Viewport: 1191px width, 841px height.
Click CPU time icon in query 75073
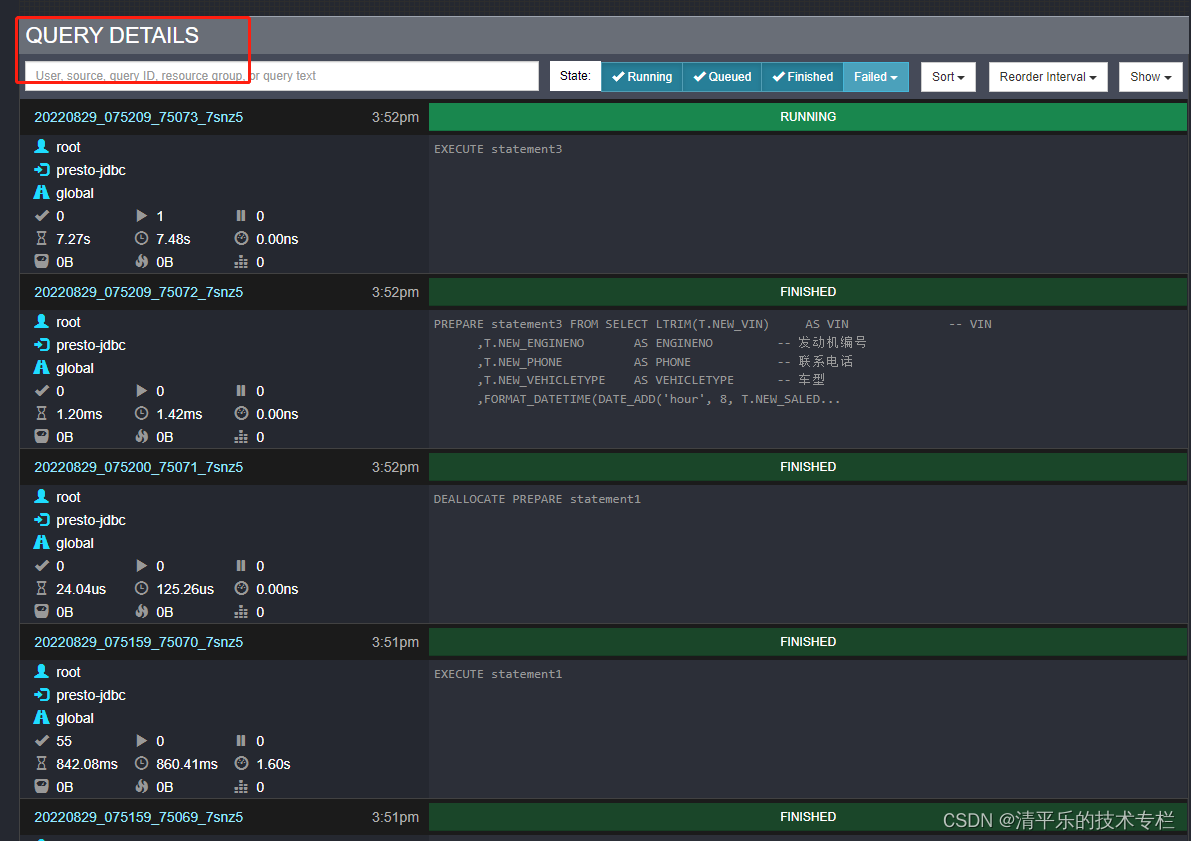pos(242,239)
